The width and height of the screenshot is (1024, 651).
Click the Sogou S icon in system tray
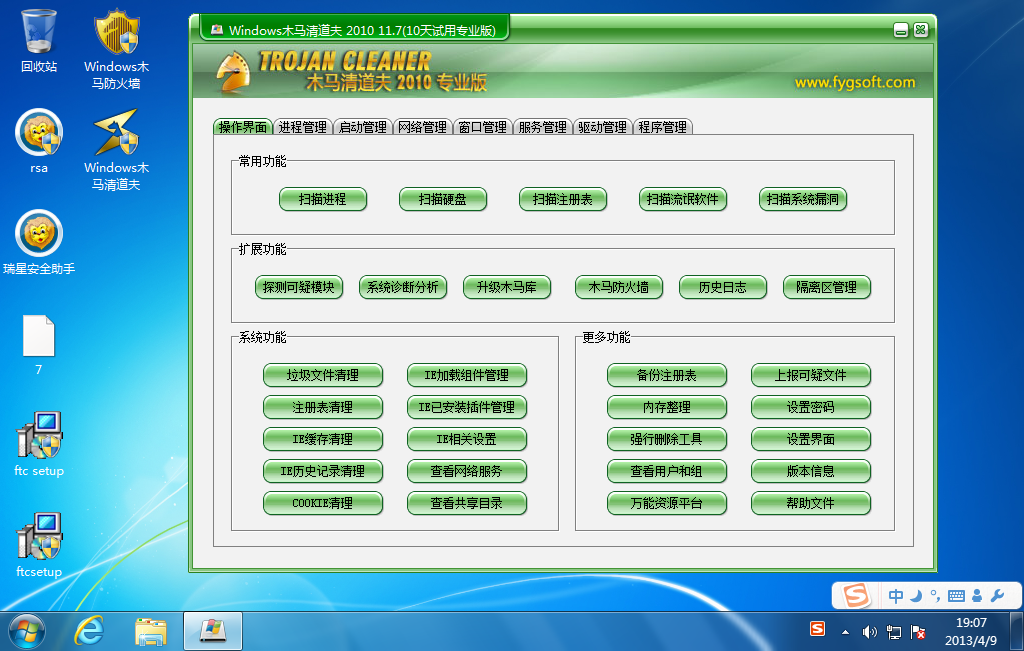click(x=817, y=629)
